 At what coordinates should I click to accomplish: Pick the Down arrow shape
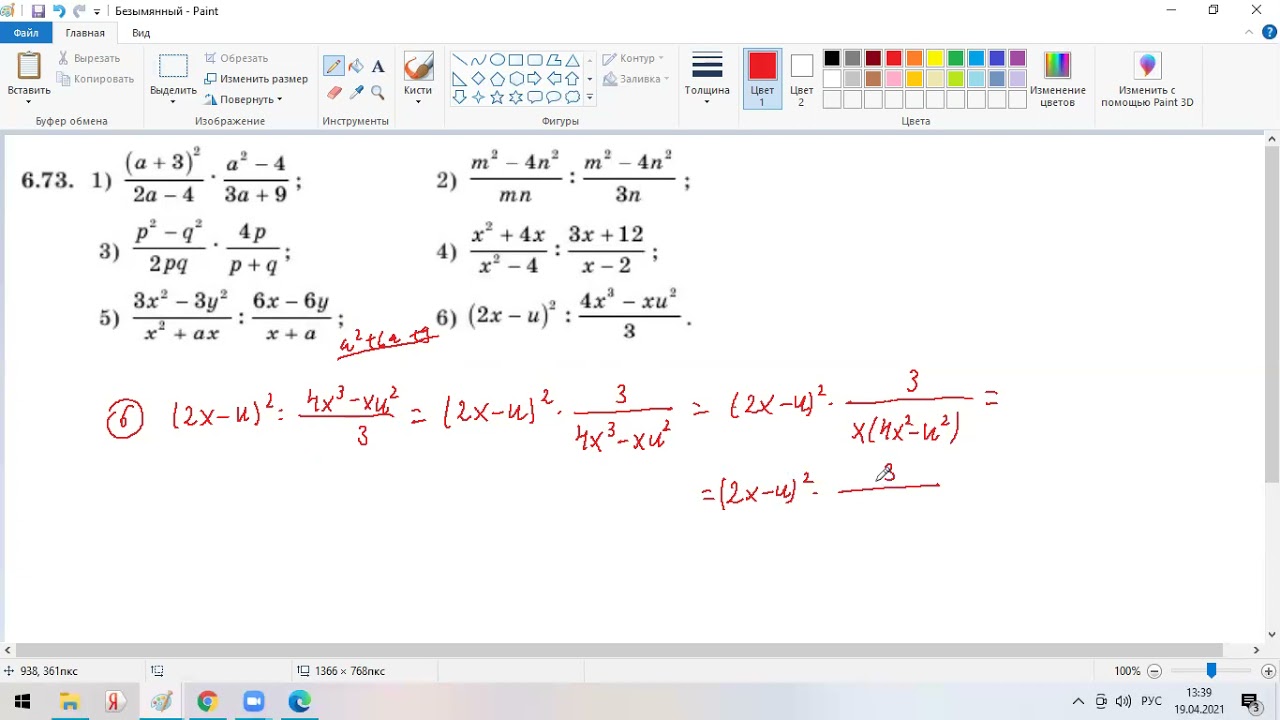click(459, 97)
